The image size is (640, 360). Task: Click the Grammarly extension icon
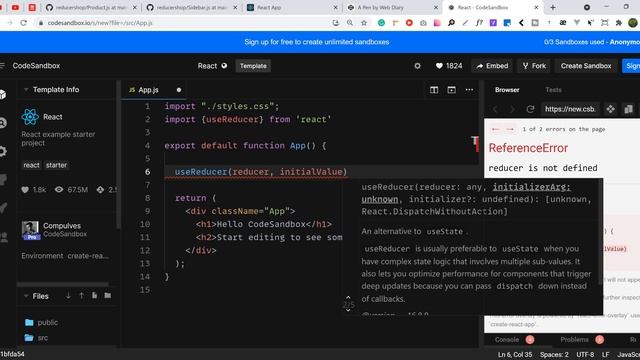click(381, 23)
